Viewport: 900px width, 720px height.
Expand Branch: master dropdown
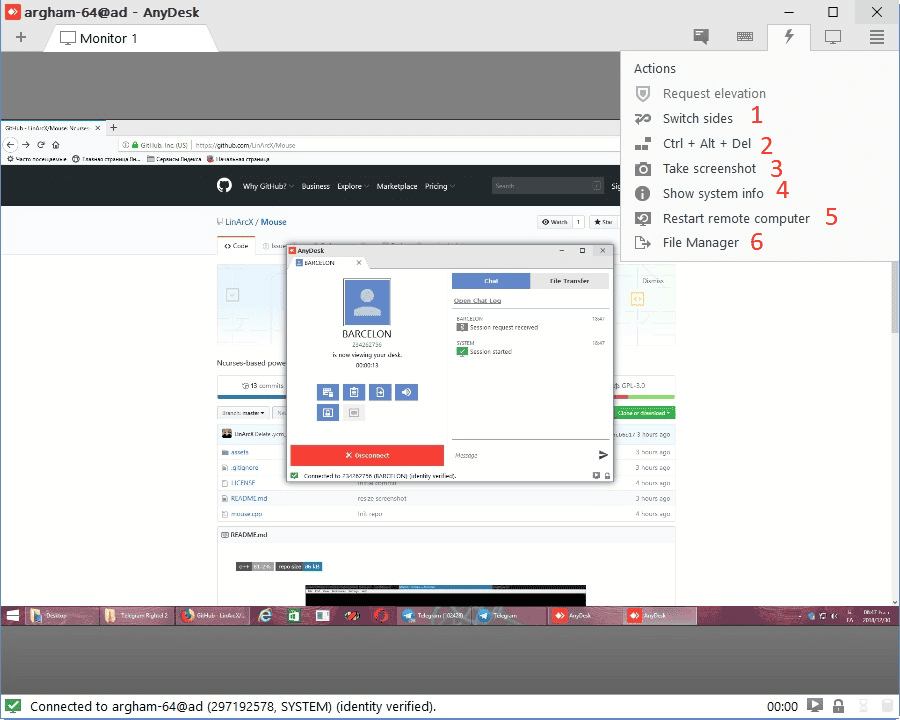pos(243,413)
